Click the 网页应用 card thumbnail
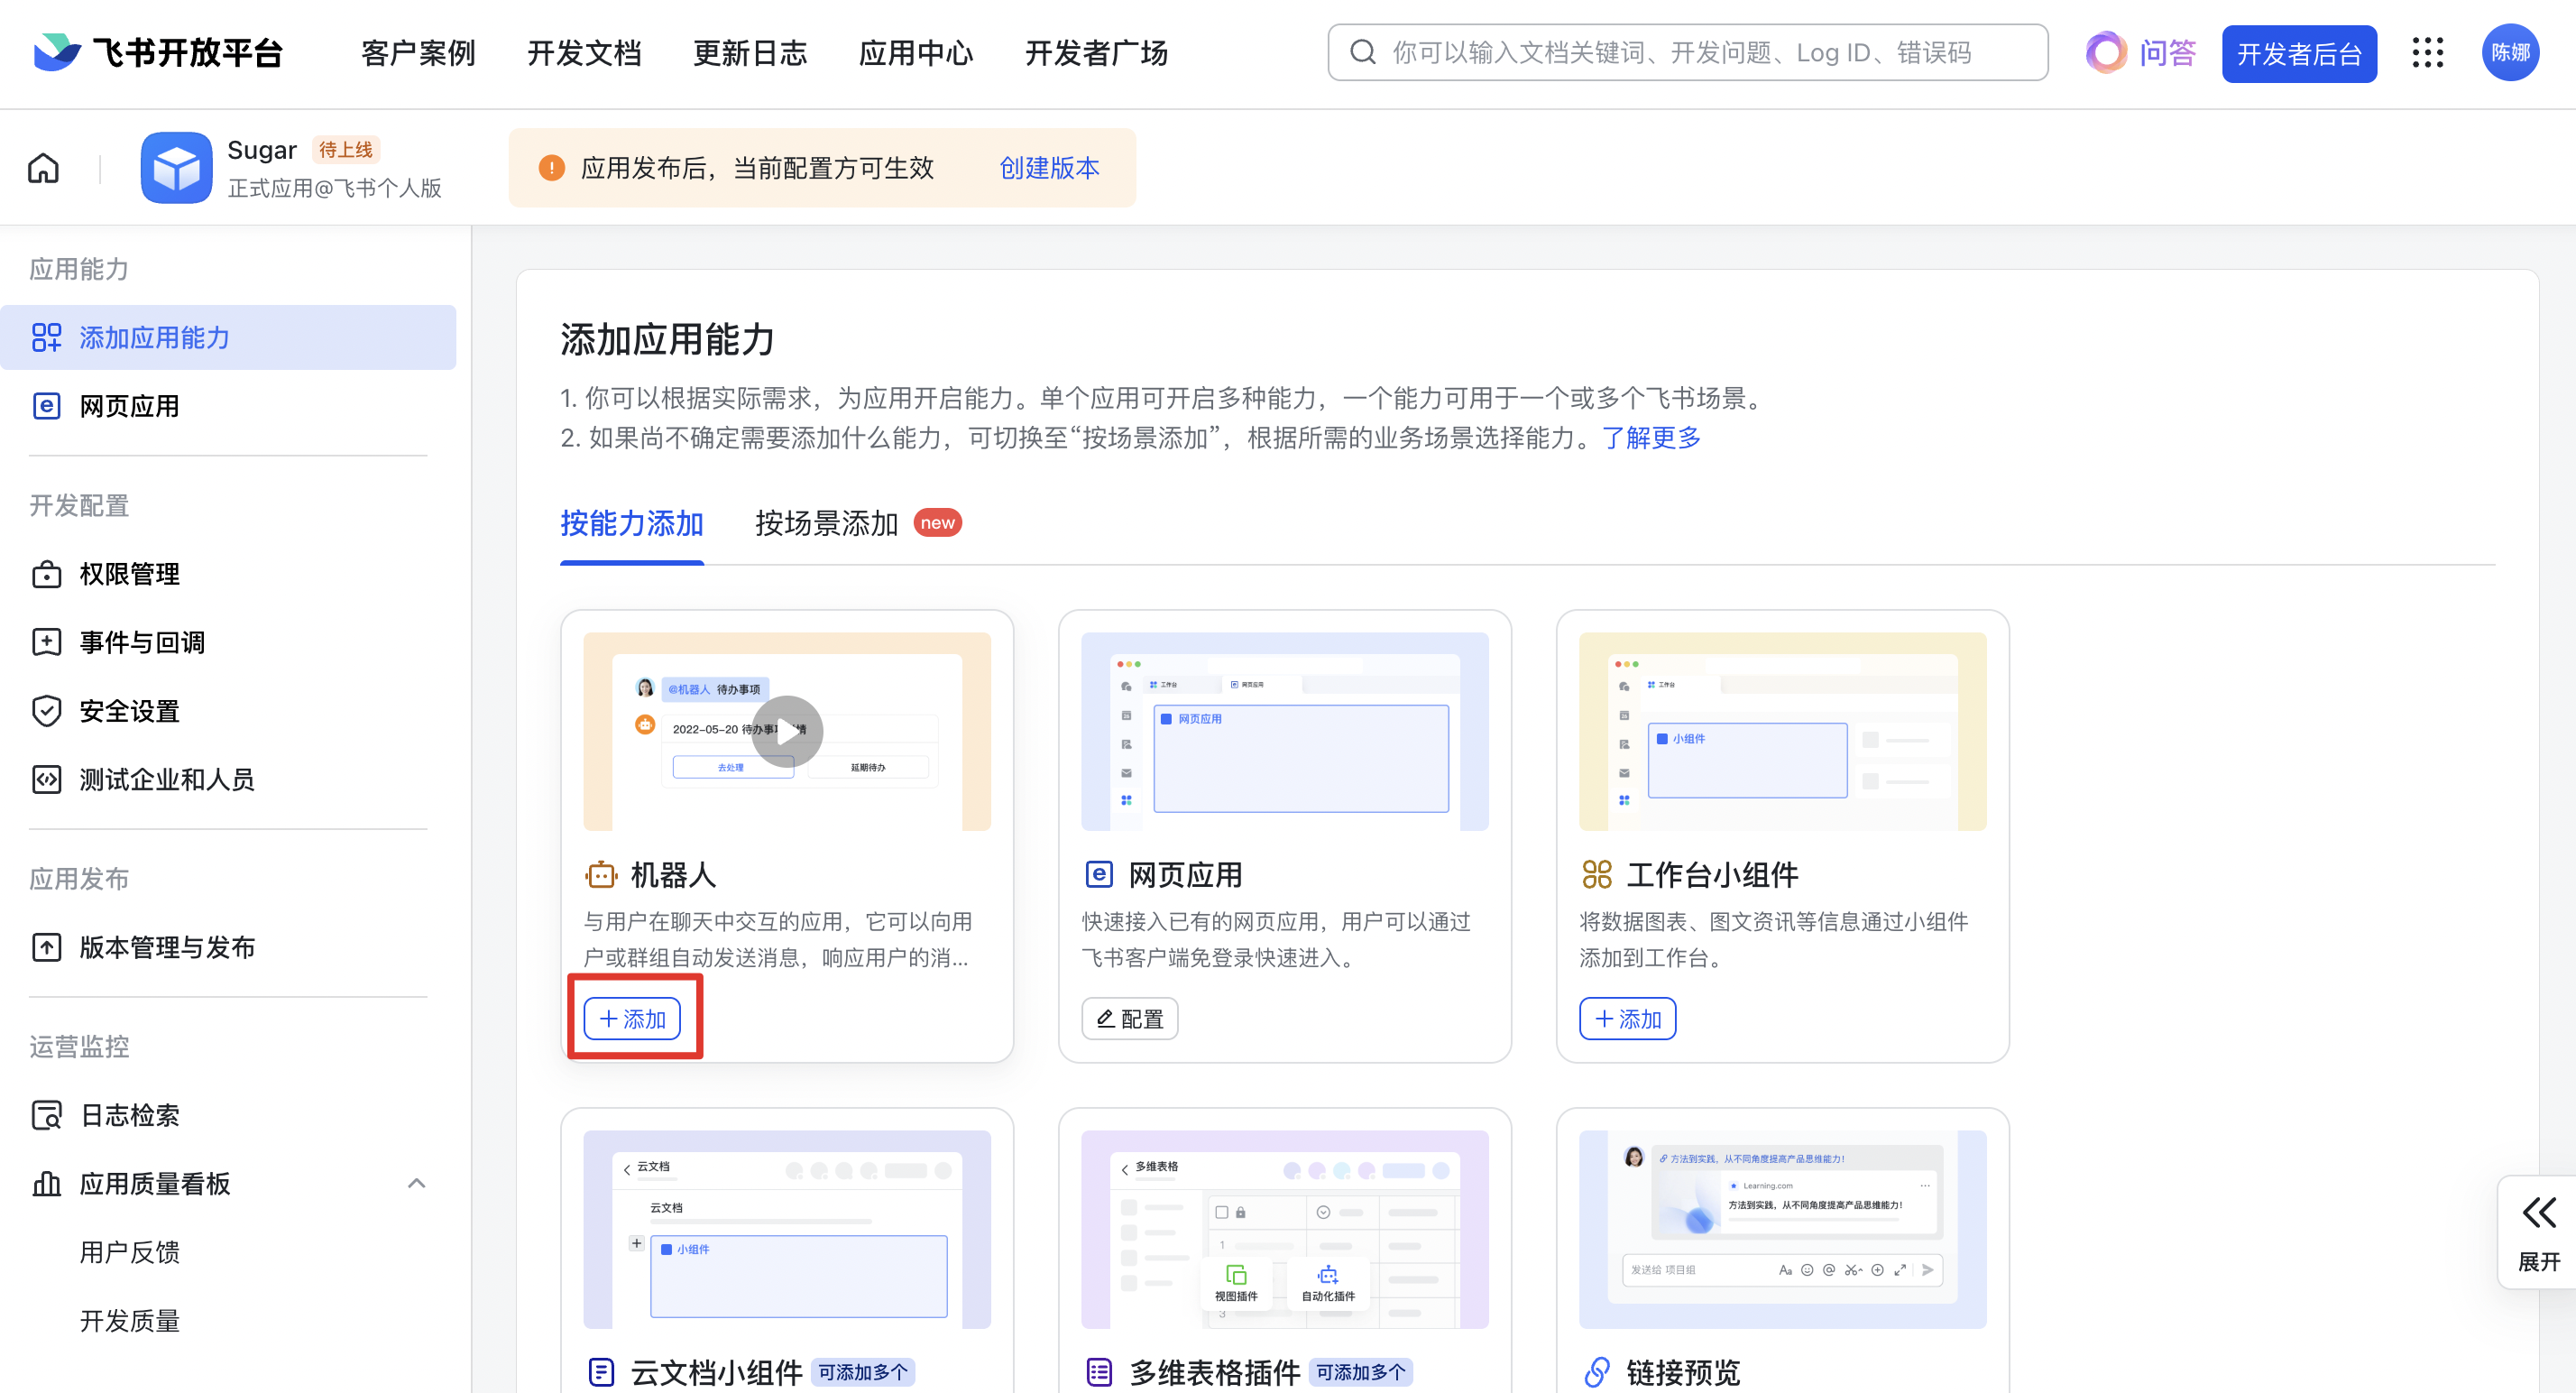This screenshot has width=2576, height=1393. [x=1284, y=731]
